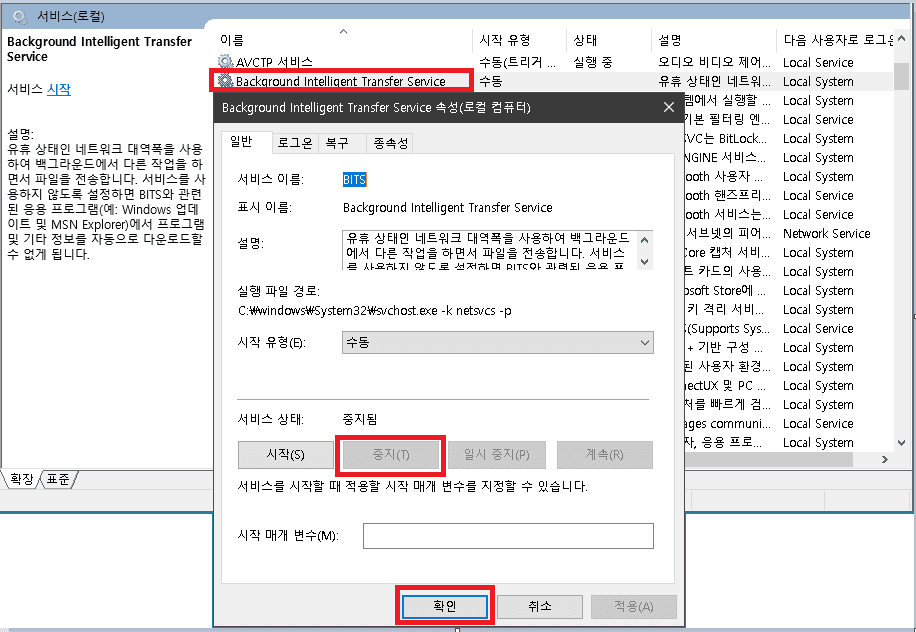Click the 다음 사용자로 로그온 column header
The width and height of the screenshot is (916, 632).
(x=835, y=40)
